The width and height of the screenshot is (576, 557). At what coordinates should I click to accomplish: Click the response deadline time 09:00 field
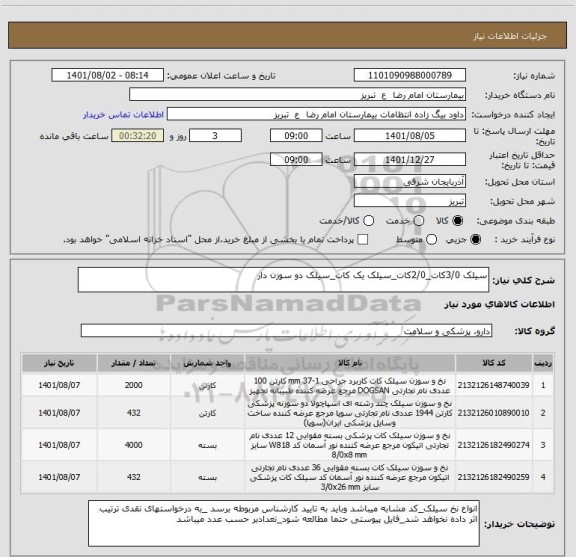click(296, 136)
